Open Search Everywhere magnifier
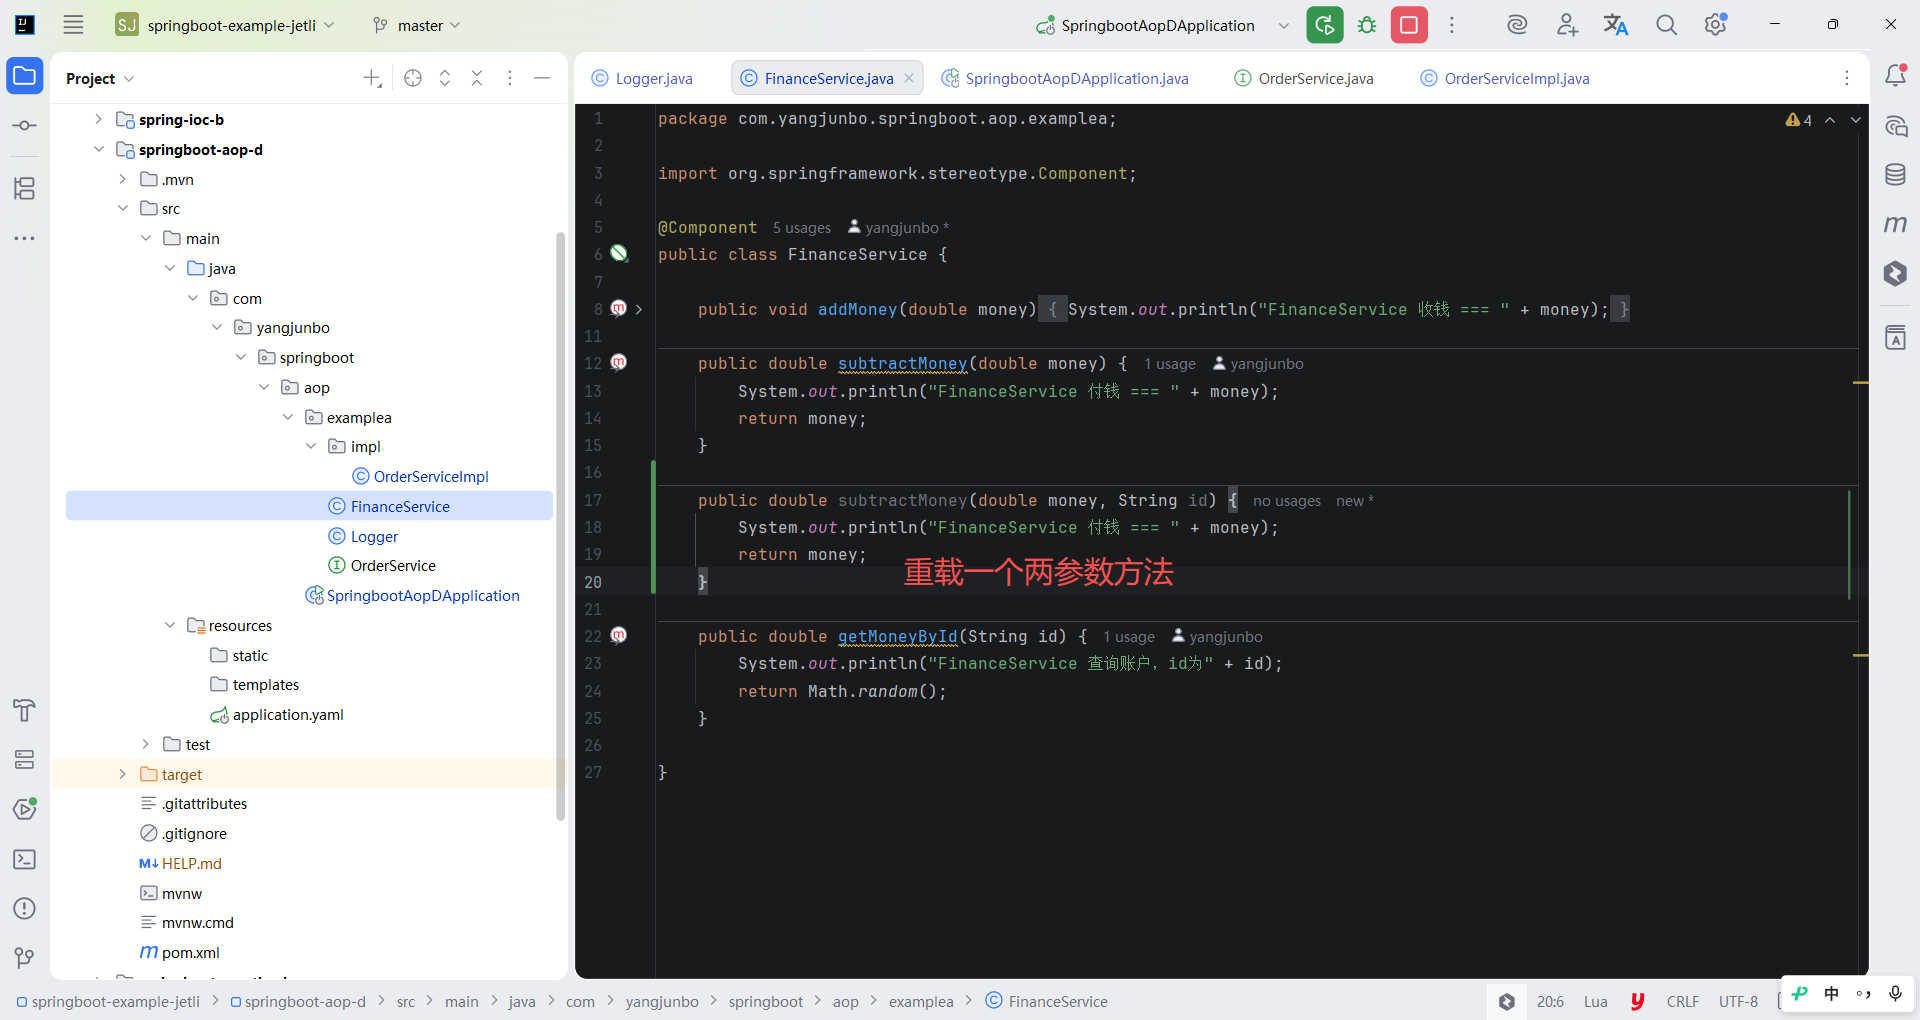 pos(1666,25)
